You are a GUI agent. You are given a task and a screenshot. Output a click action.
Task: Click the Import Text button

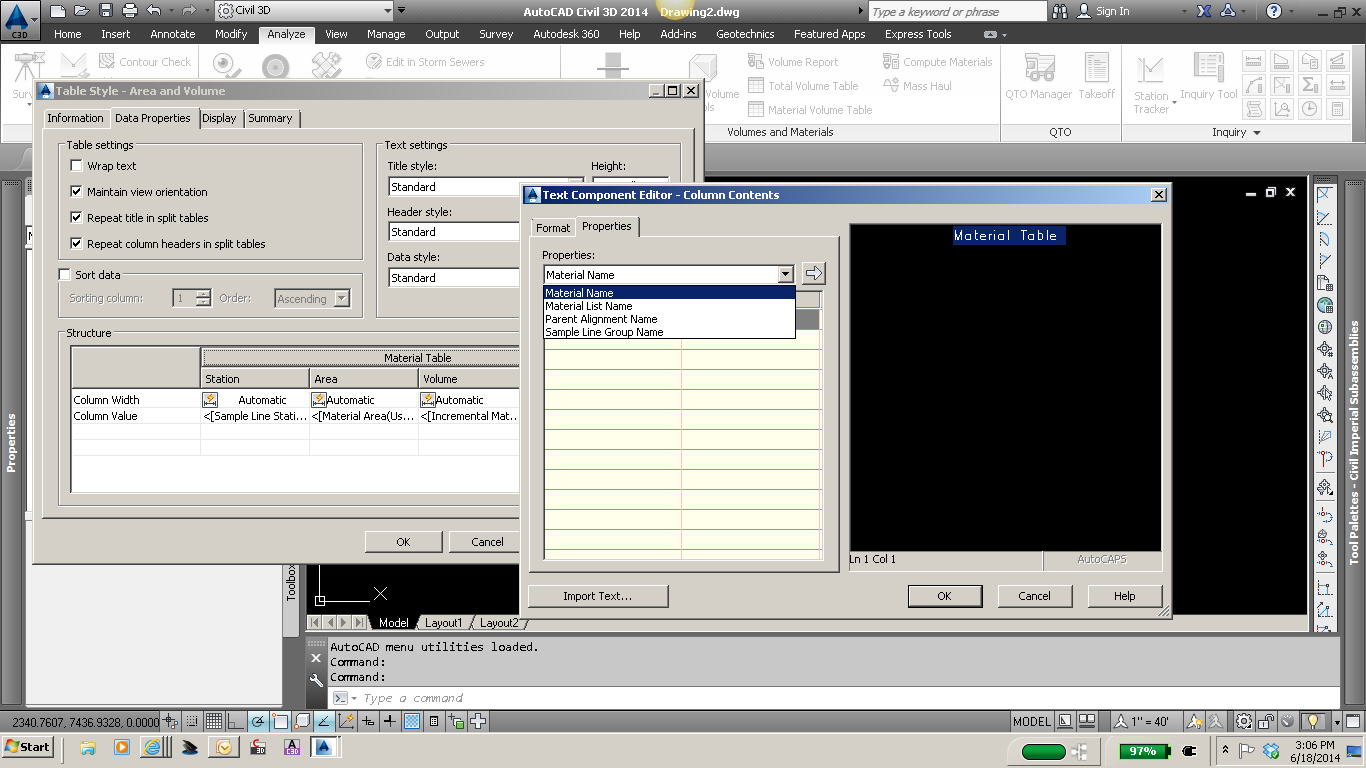pos(597,595)
